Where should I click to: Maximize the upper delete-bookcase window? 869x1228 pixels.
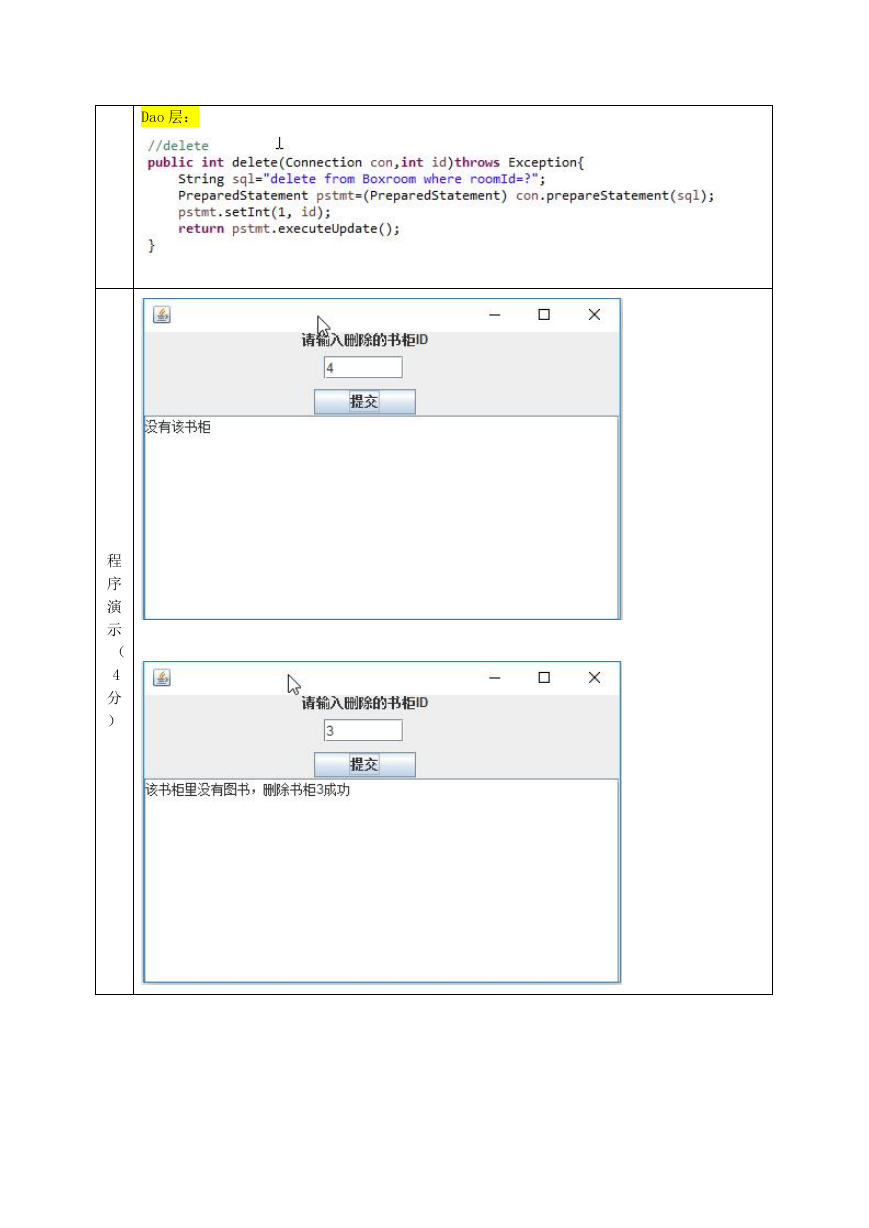click(544, 315)
